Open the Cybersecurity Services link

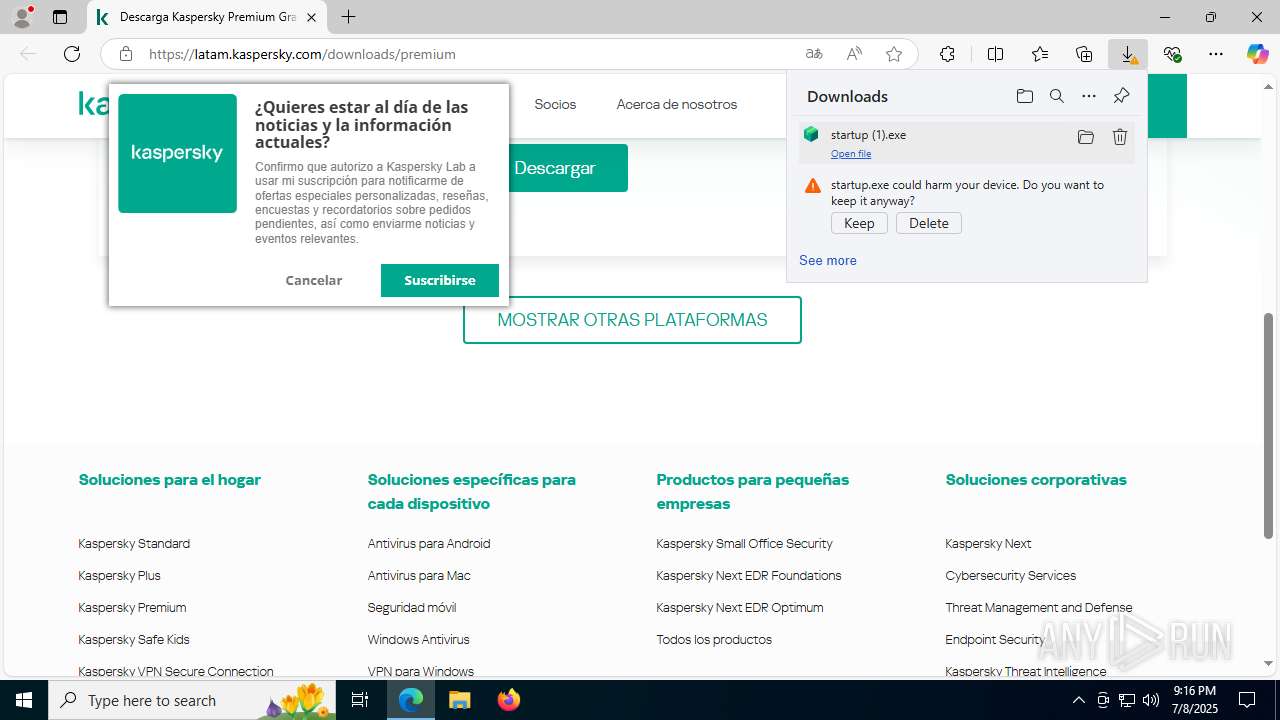(x=1011, y=576)
